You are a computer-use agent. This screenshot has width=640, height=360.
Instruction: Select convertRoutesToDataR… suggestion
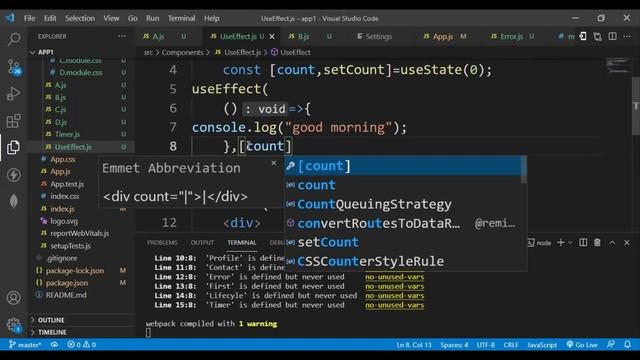[x=403, y=223]
